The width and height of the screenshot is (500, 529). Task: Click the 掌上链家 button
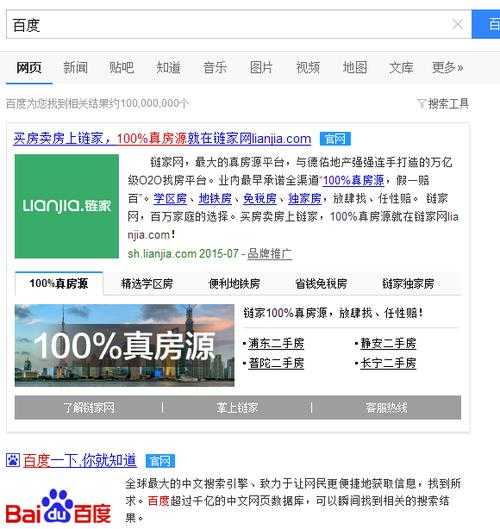(x=237, y=408)
